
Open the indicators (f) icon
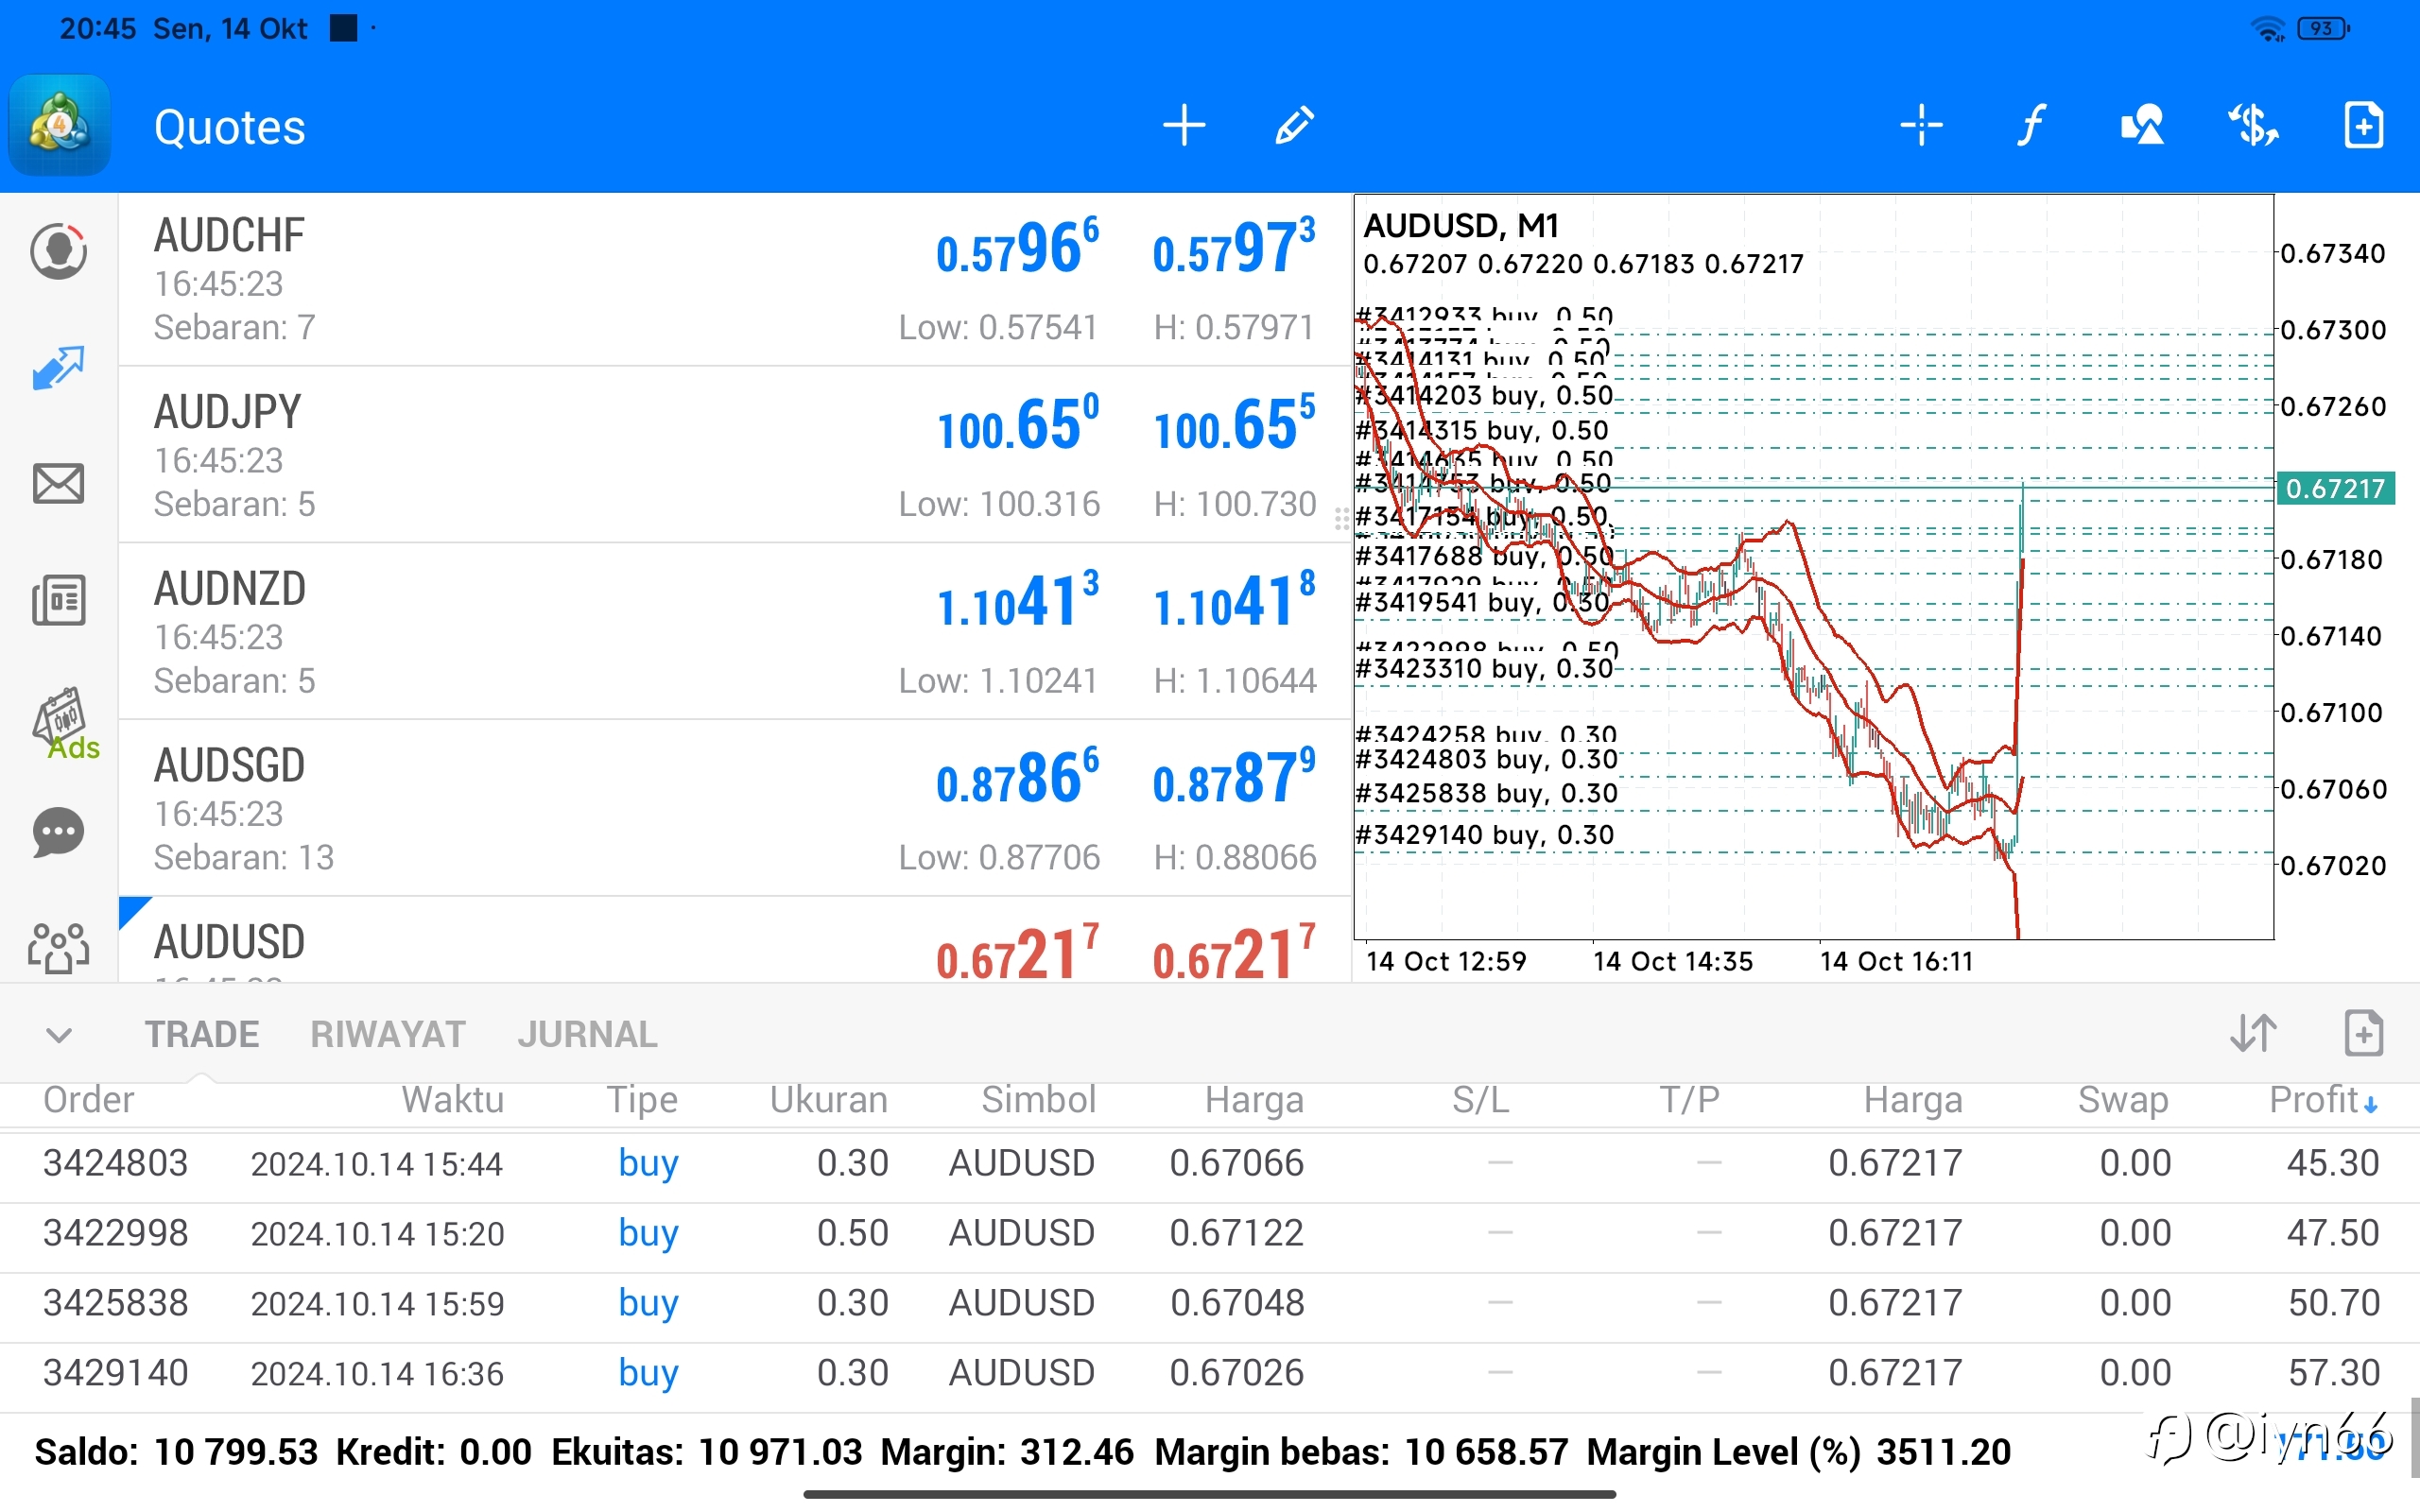(2031, 126)
